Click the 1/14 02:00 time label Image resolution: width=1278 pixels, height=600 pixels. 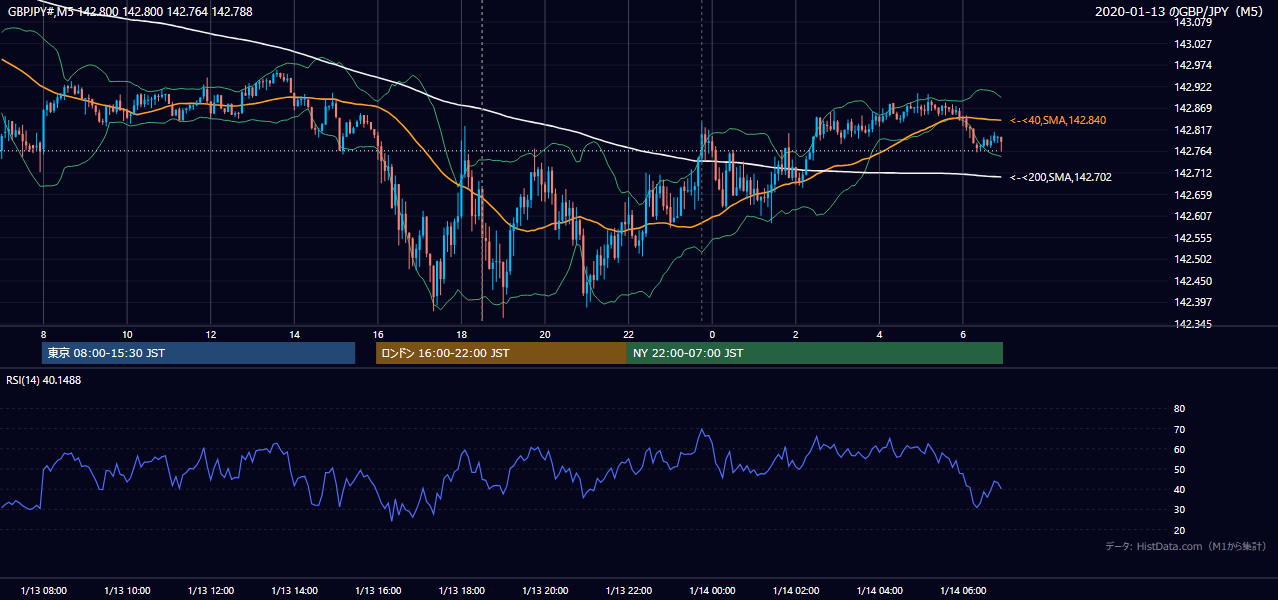(x=796, y=590)
